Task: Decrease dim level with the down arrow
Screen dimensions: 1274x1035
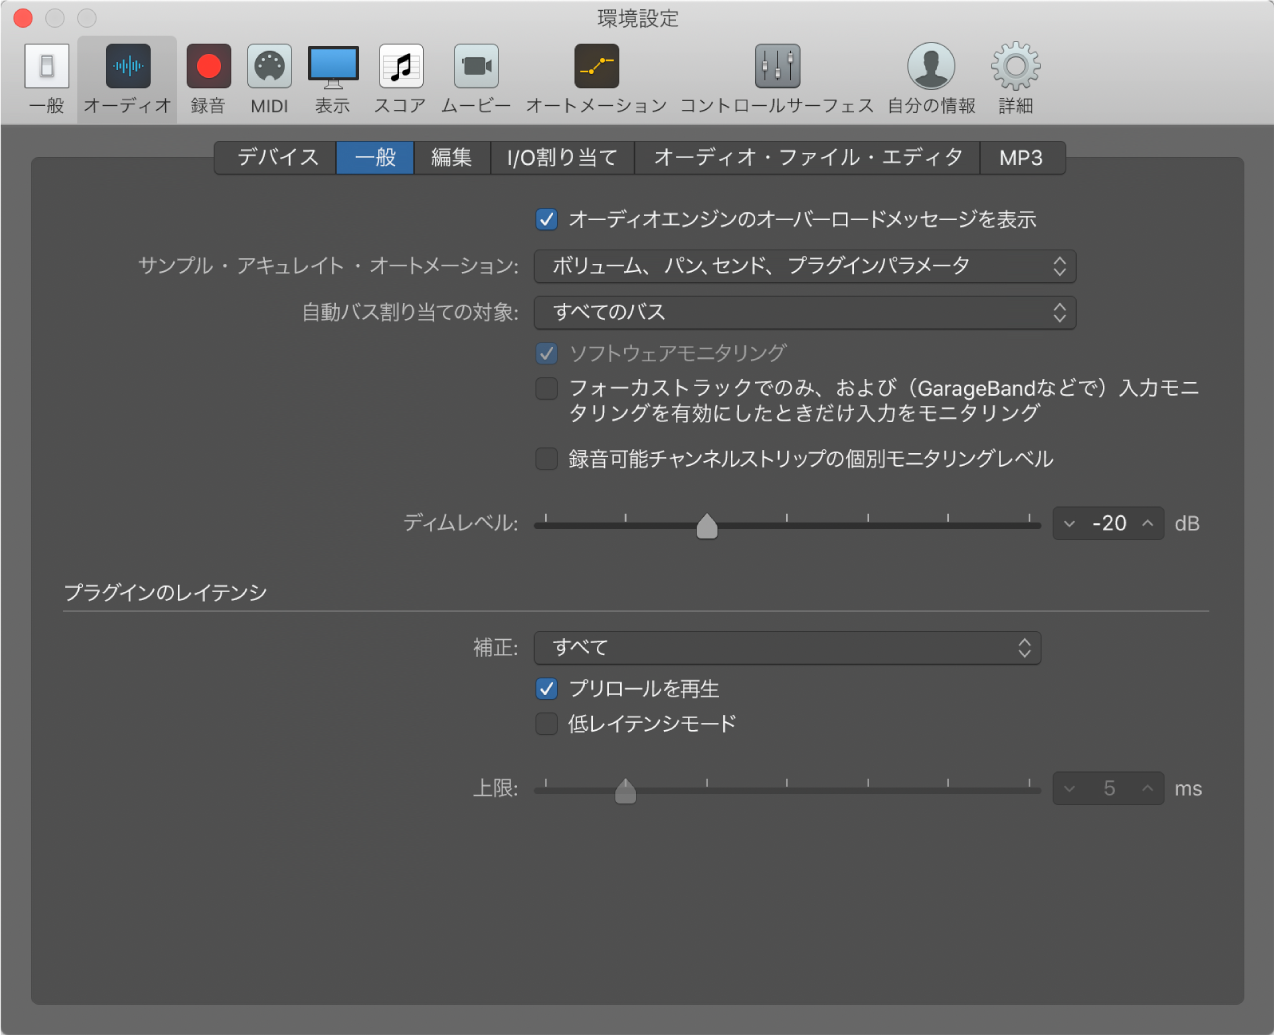Action: [1069, 524]
